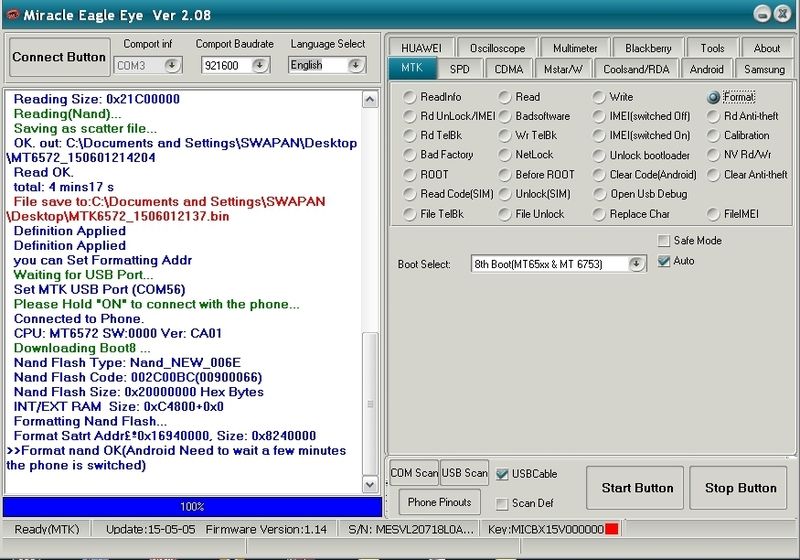Open the Coolsand/RDA tab
The image size is (800, 560).
(x=636, y=69)
